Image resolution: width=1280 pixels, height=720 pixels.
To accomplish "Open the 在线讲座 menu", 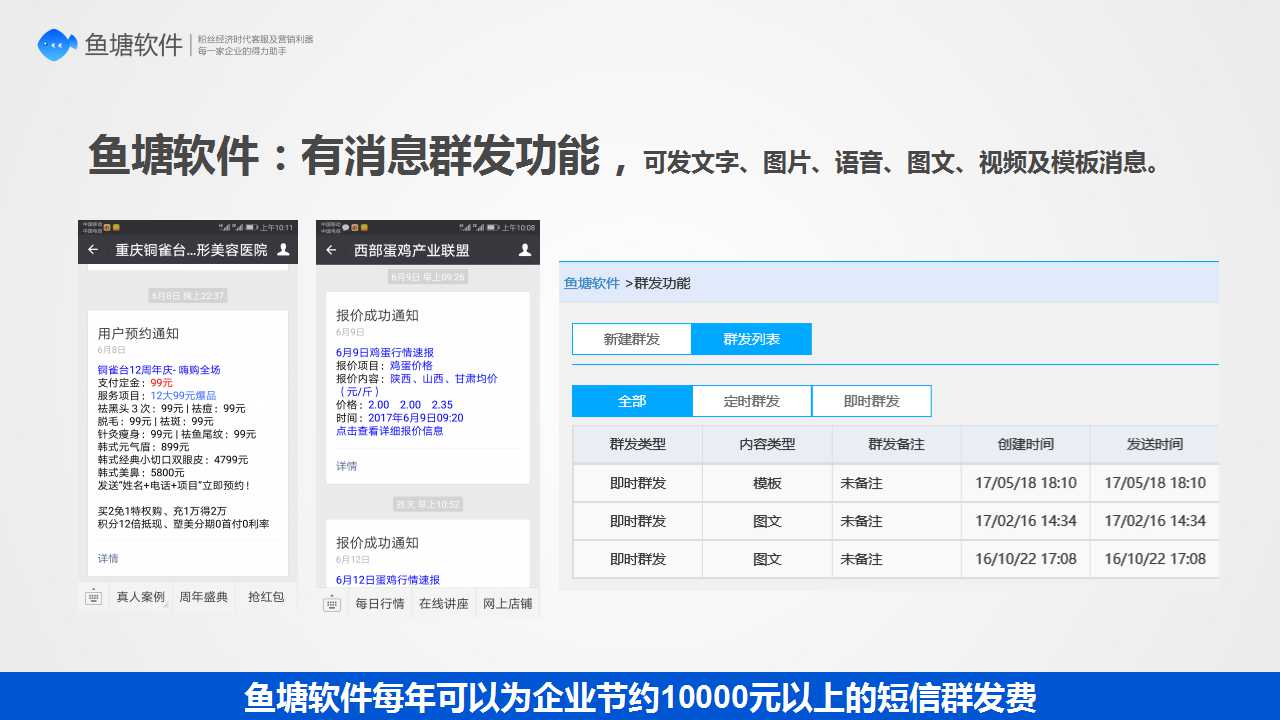I will [444, 604].
